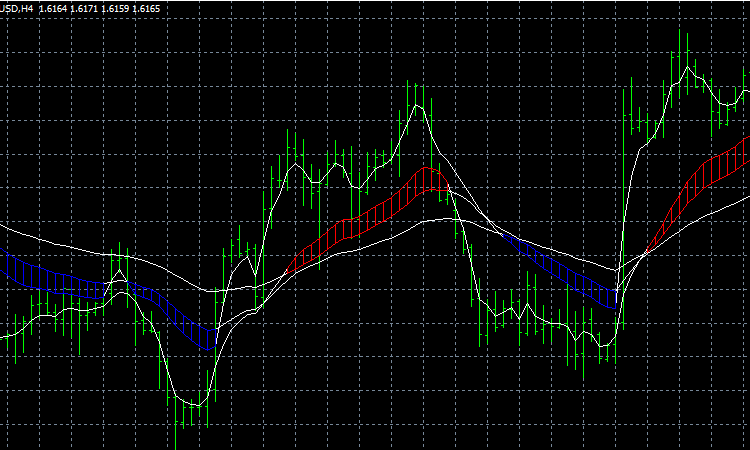Click the high price value 1.6171

pos(84,9)
